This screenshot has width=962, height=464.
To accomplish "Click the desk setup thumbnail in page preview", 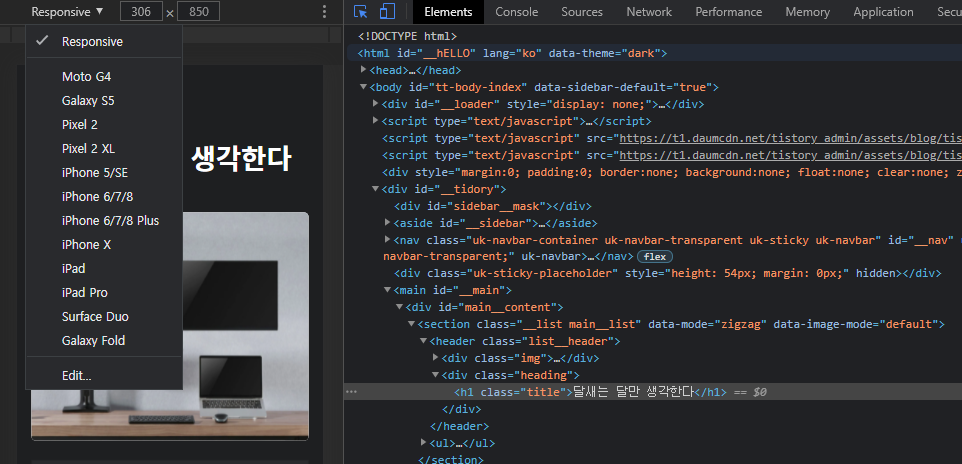I will point(245,326).
